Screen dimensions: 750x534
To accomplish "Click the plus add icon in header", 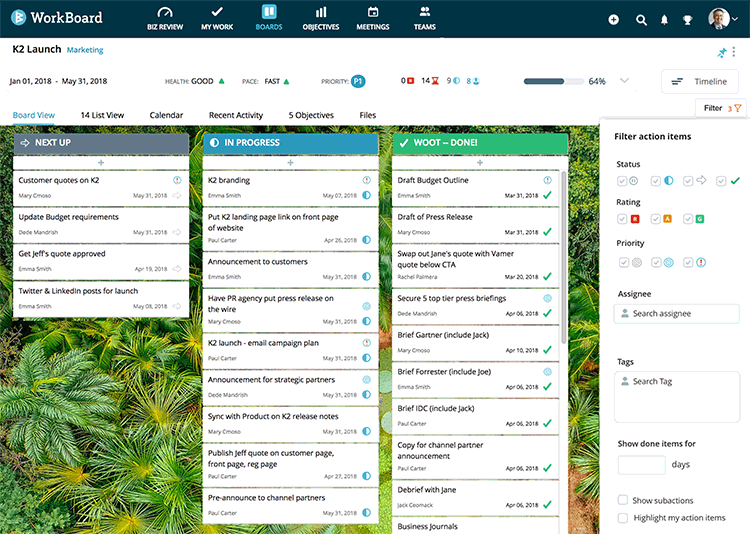I will click(x=613, y=20).
